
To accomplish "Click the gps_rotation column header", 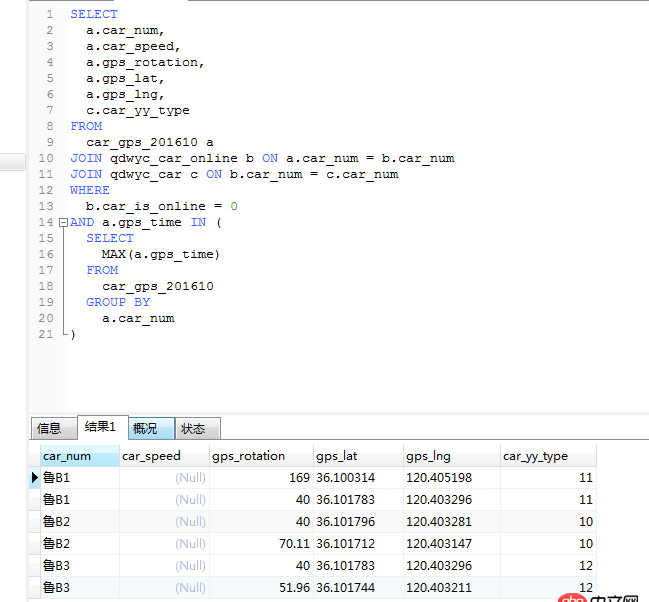I will click(x=261, y=456).
